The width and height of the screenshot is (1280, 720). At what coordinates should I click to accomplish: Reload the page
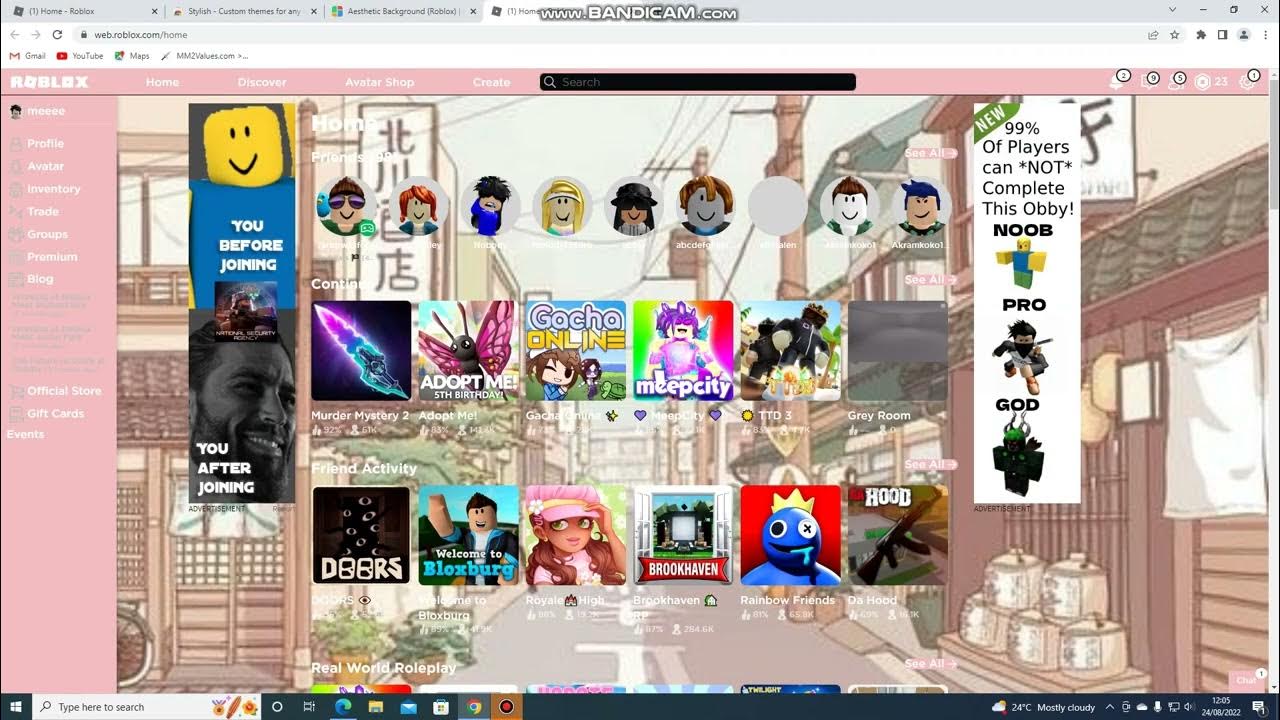point(57,34)
